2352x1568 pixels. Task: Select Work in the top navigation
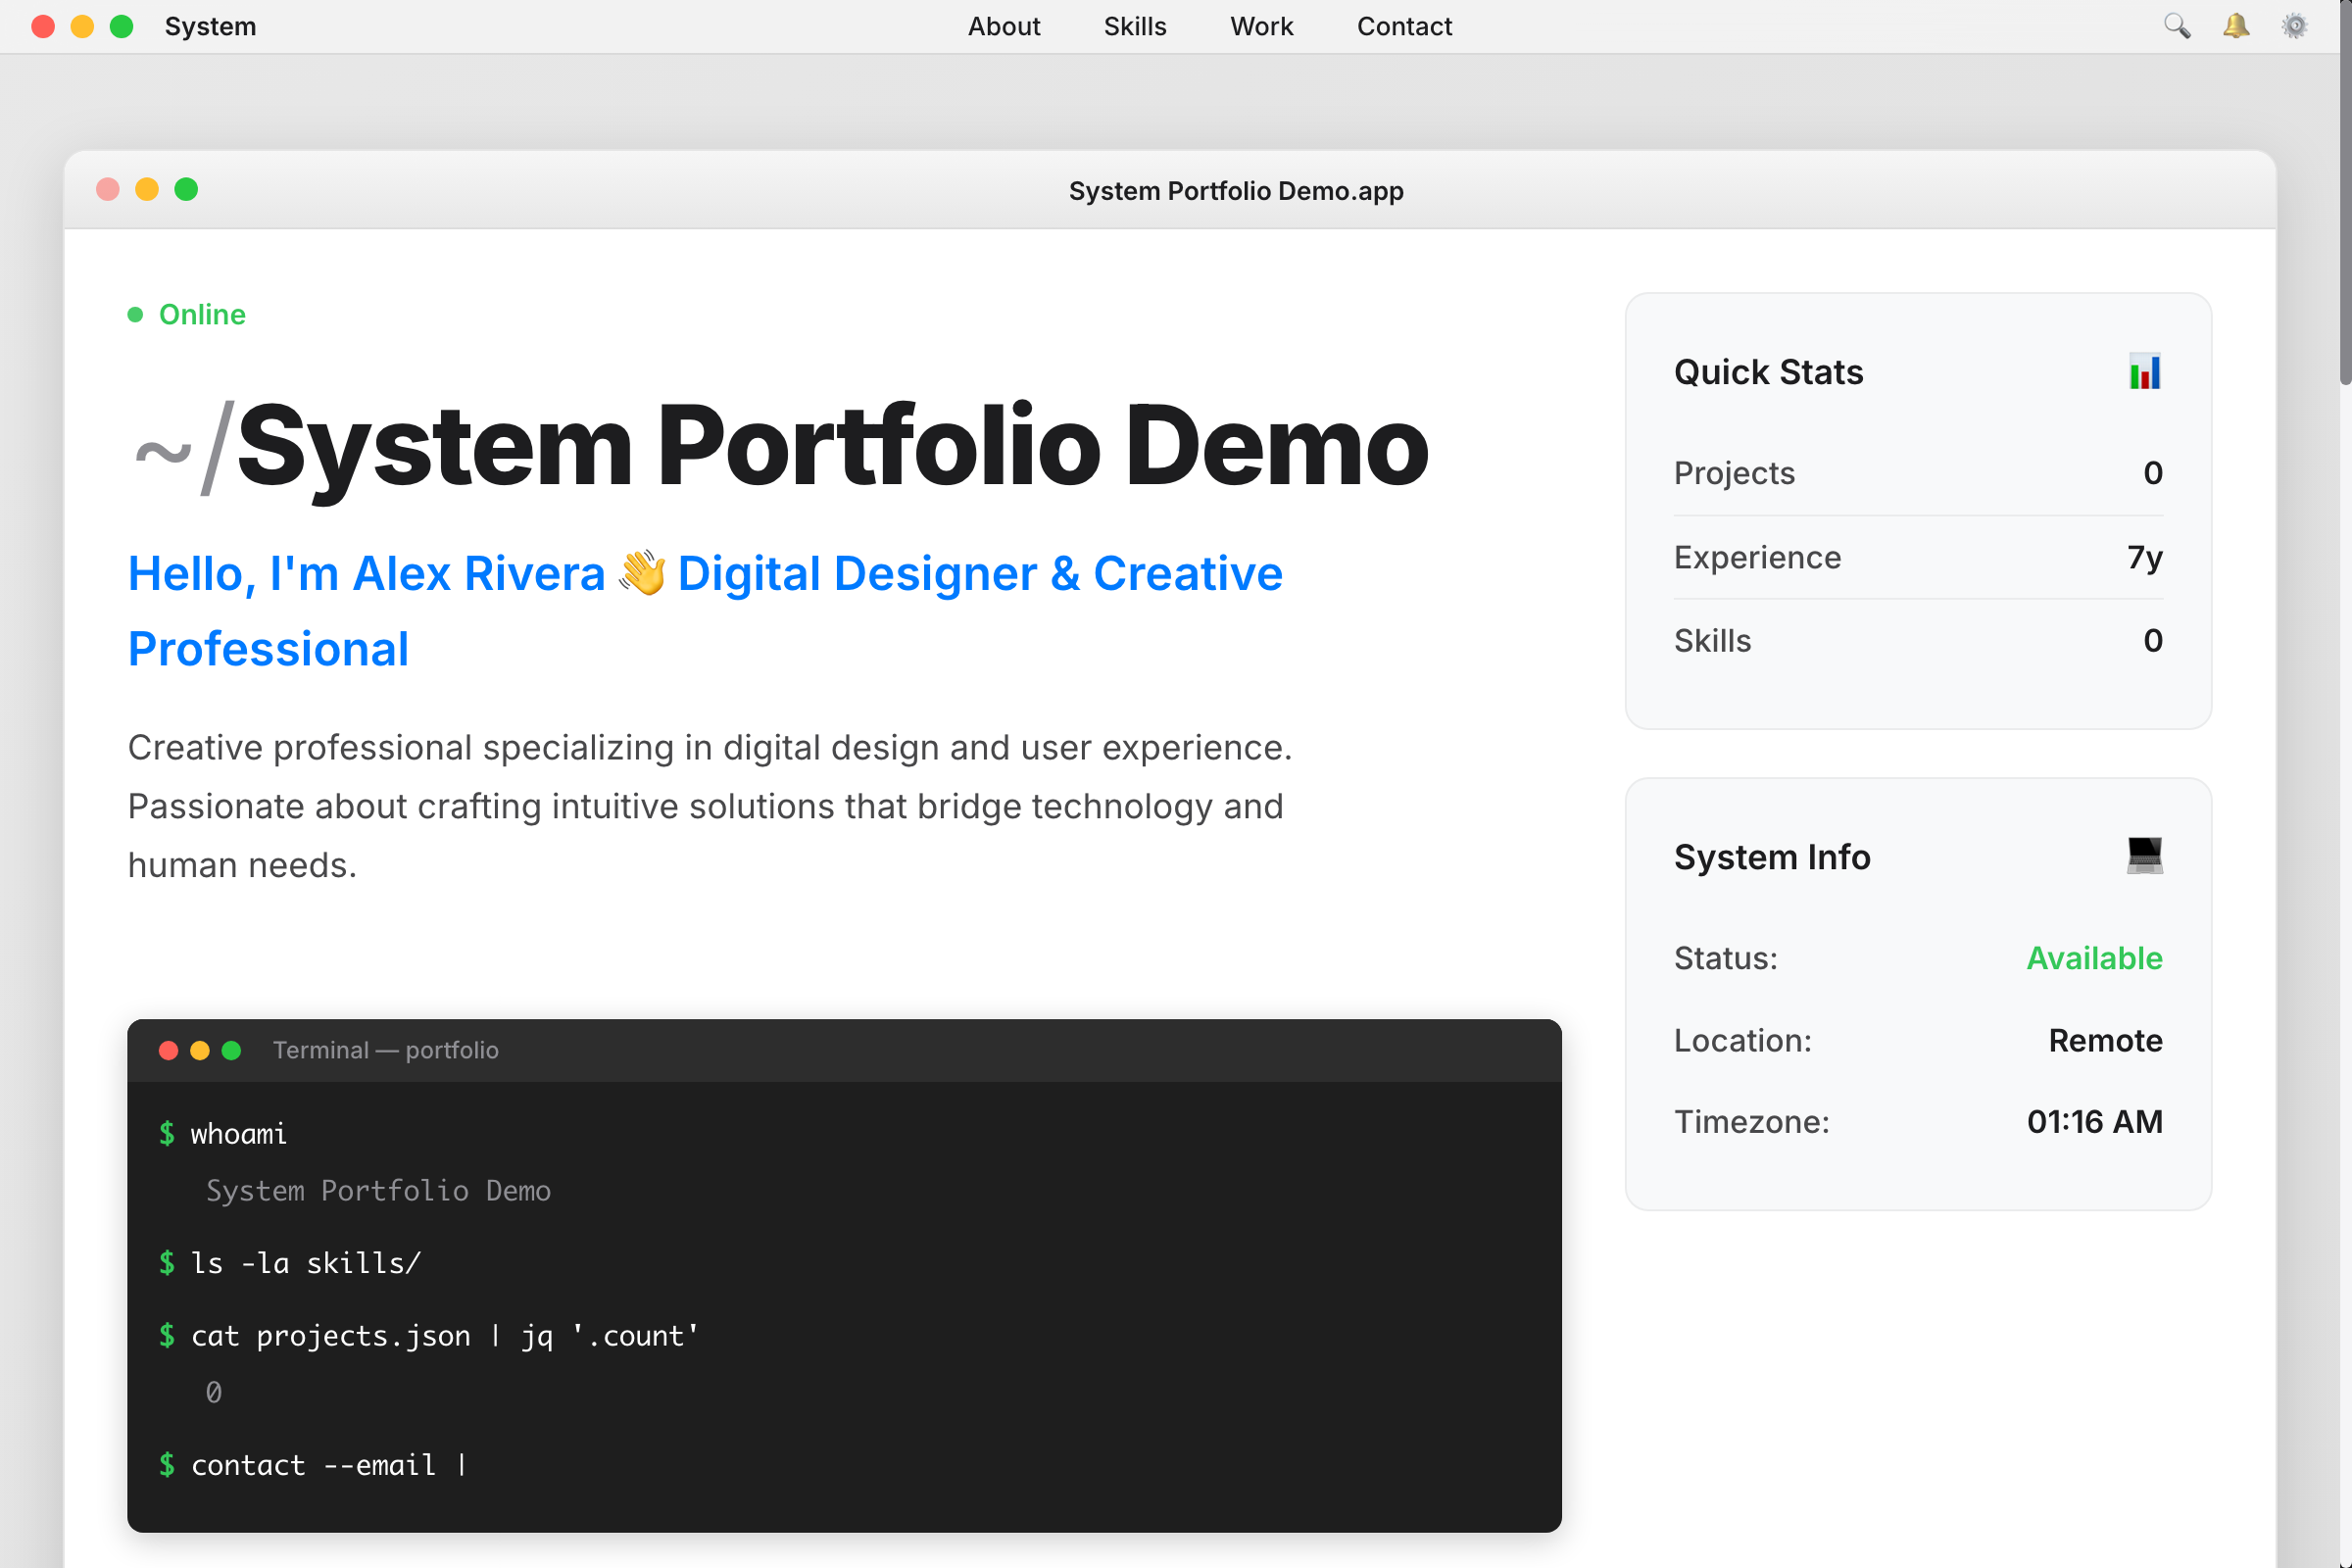pyautogui.click(x=1262, y=26)
